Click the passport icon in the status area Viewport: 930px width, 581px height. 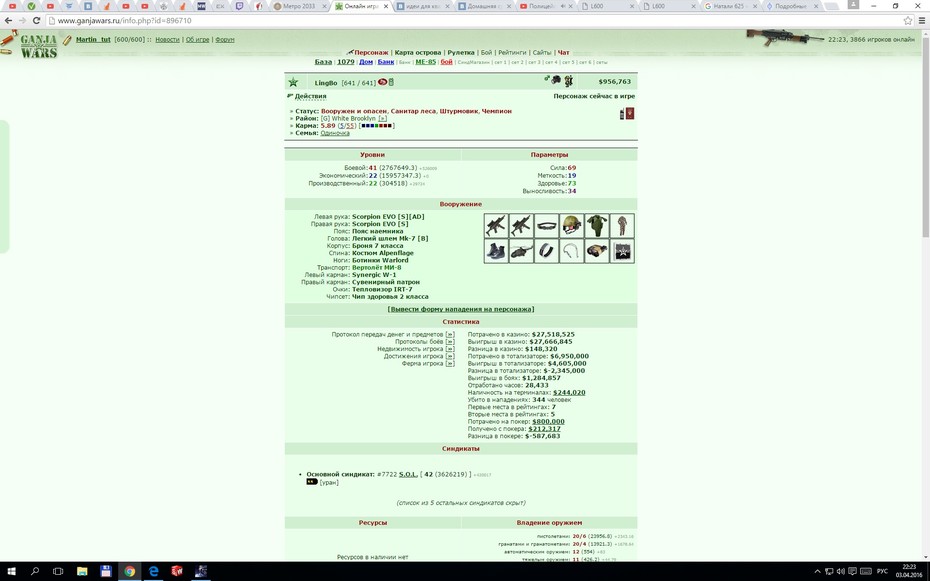point(630,113)
